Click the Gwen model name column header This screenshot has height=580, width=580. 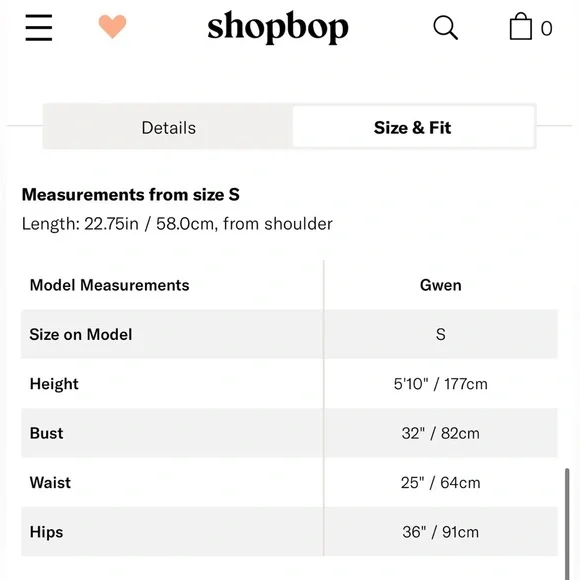(x=441, y=285)
